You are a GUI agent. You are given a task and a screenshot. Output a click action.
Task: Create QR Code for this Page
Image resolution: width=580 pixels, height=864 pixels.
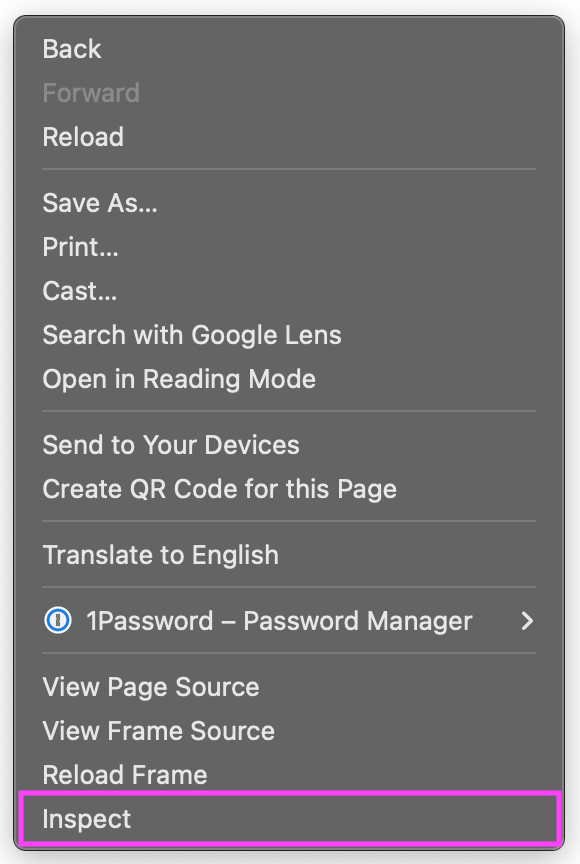click(x=219, y=489)
